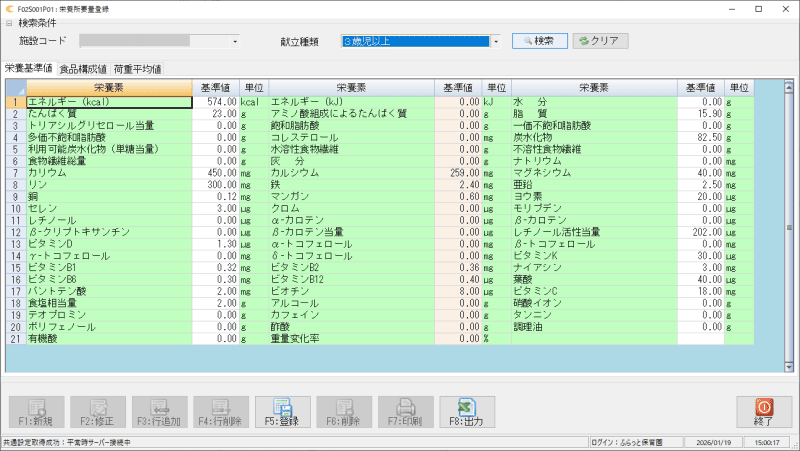Open the 施設コード dropdown list
800x451 pixels.
tap(235, 42)
